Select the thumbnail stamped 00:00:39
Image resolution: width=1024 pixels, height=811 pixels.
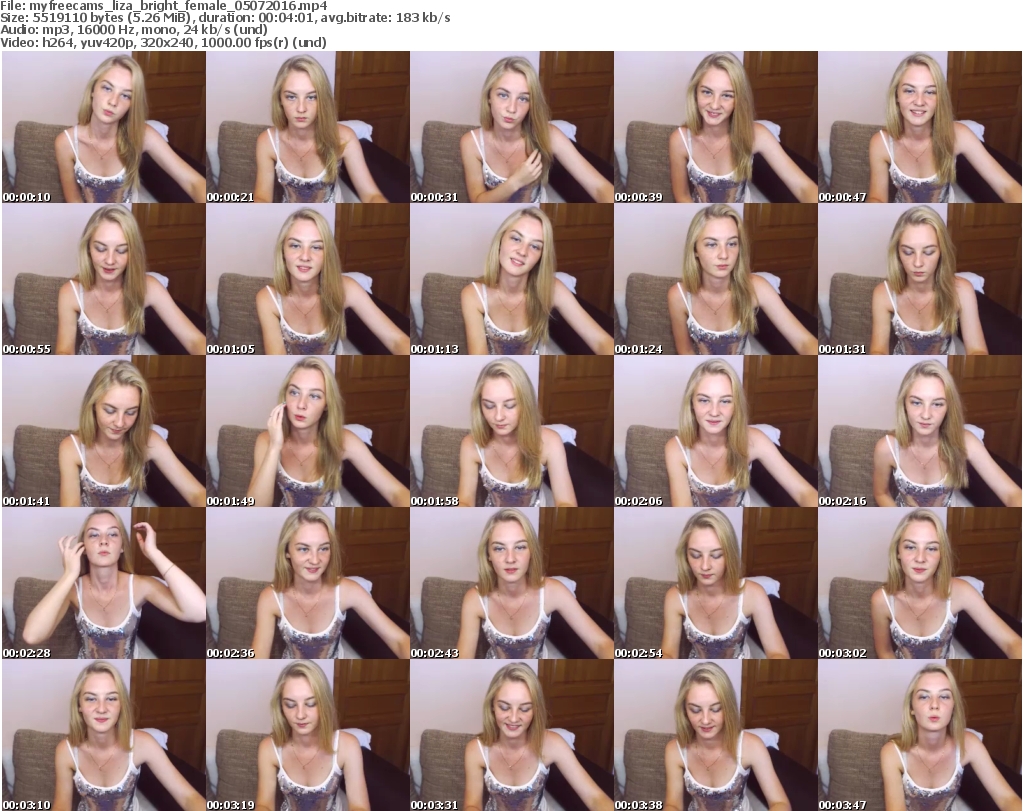coord(716,127)
